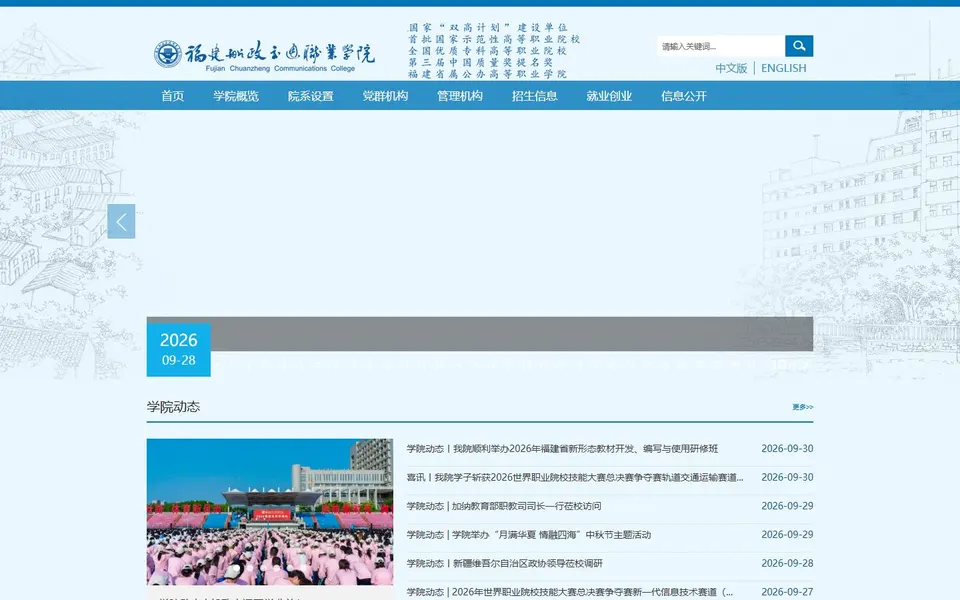Open the 院系设置 menu

pyautogui.click(x=310, y=96)
